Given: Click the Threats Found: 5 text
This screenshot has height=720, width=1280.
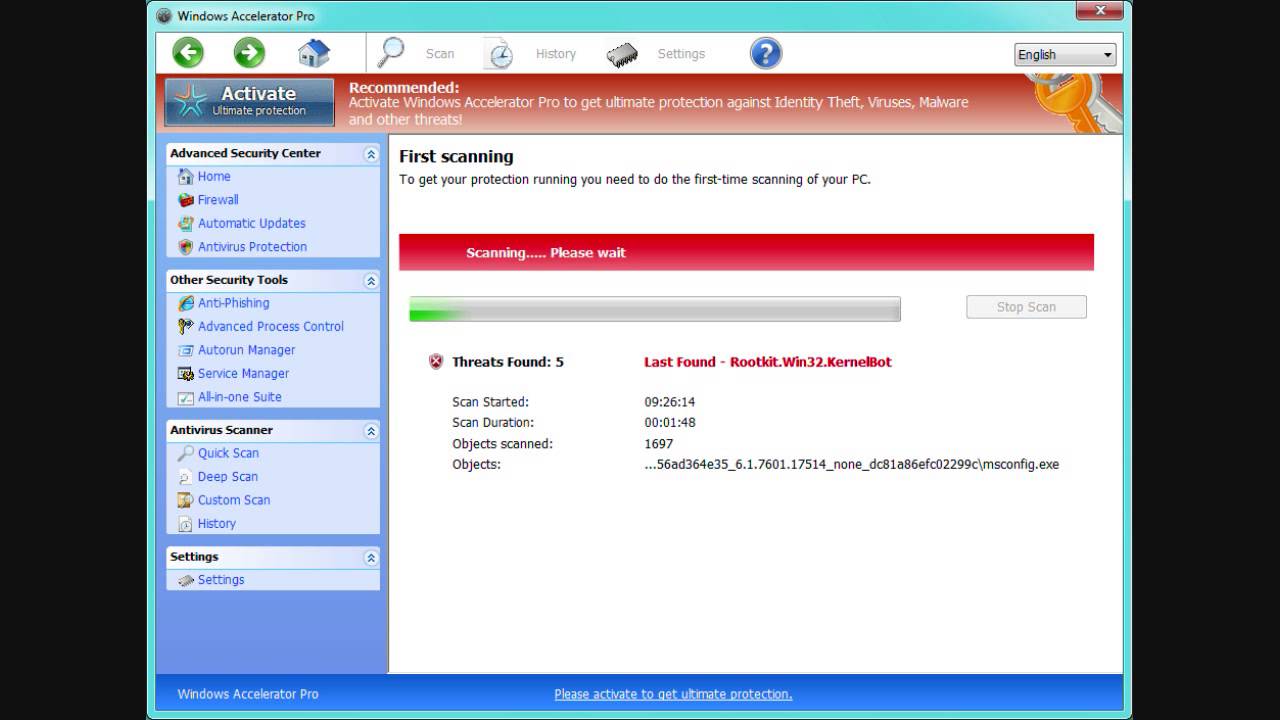Looking at the screenshot, I should coord(508,362).
